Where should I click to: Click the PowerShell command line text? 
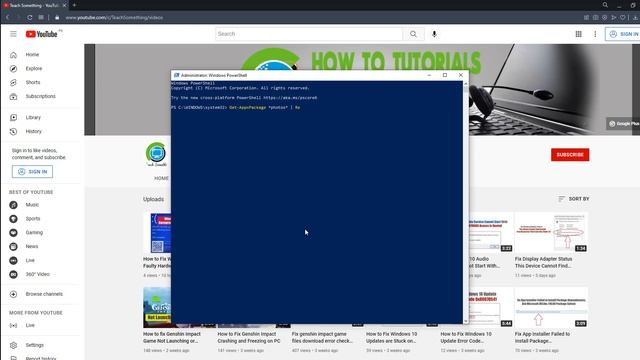(236, 107)
